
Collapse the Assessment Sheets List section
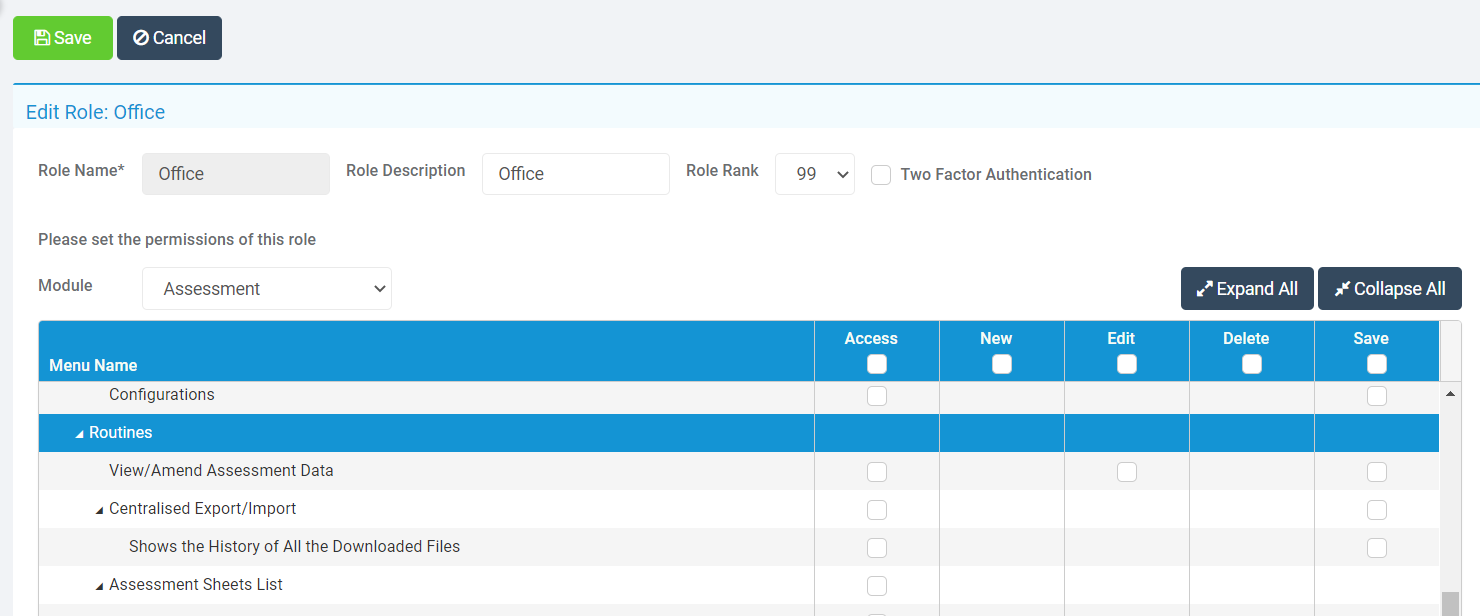[x=99, y=584]
